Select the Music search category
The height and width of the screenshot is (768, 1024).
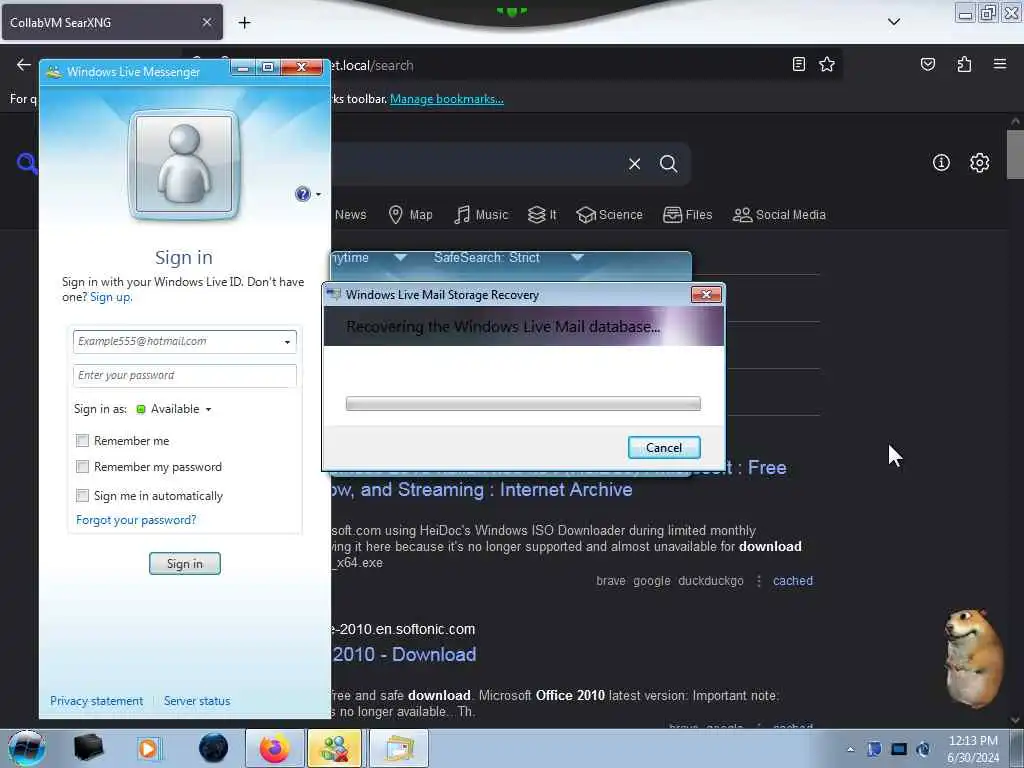tap(481, 215)
